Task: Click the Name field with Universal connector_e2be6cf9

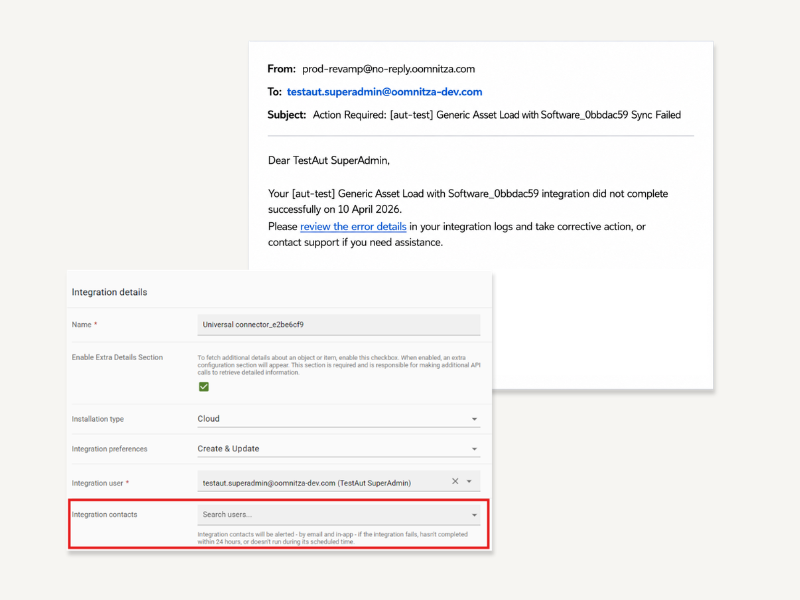Action: point(339,325)
